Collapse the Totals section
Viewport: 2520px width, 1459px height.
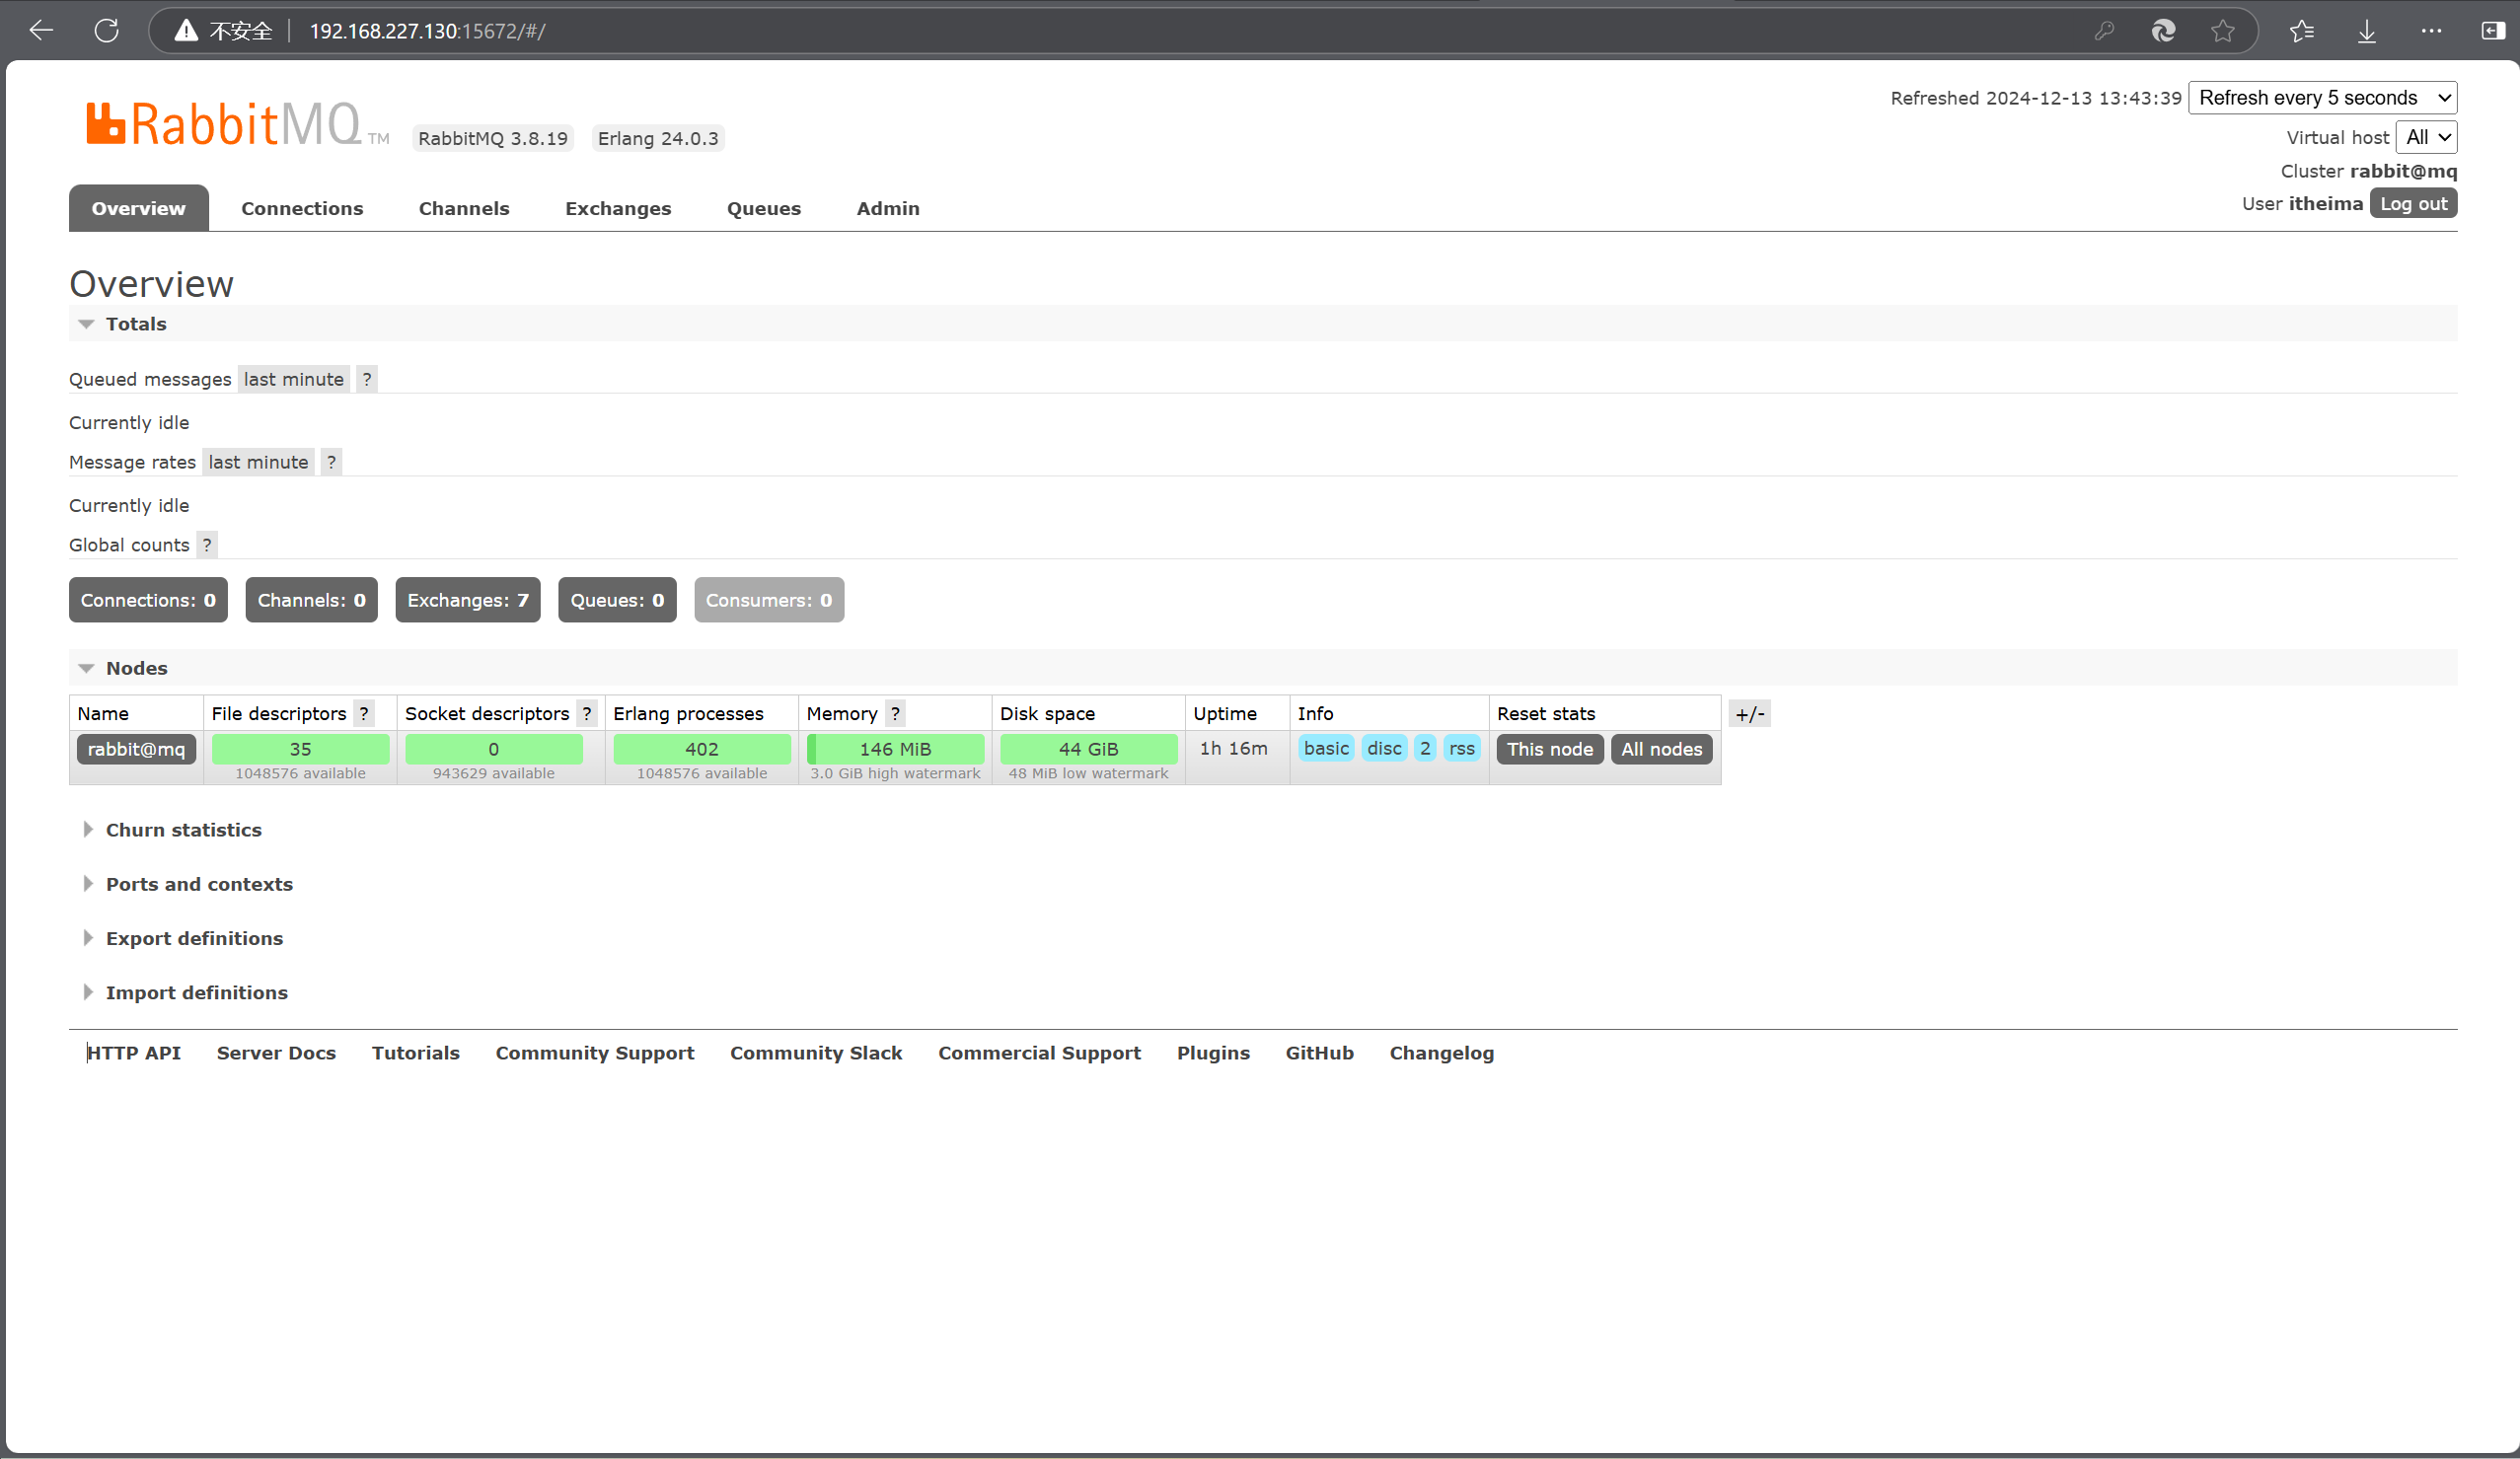coord(136,324)
